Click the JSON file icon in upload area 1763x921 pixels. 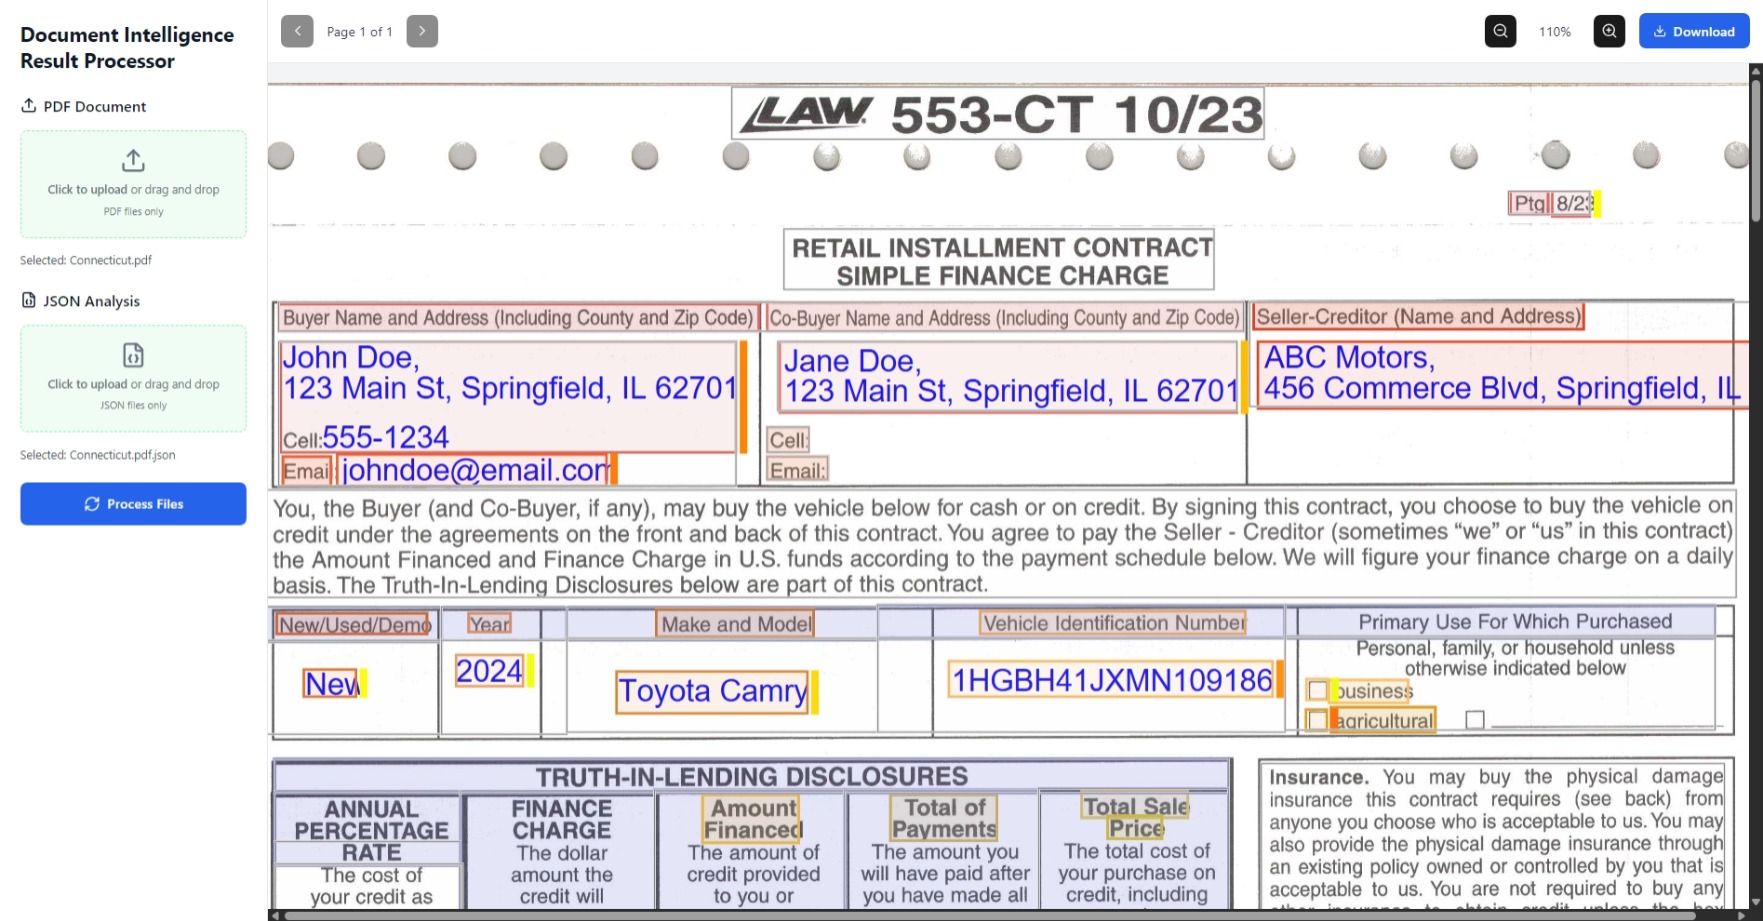pyautogui.click(x=133, y=355)
